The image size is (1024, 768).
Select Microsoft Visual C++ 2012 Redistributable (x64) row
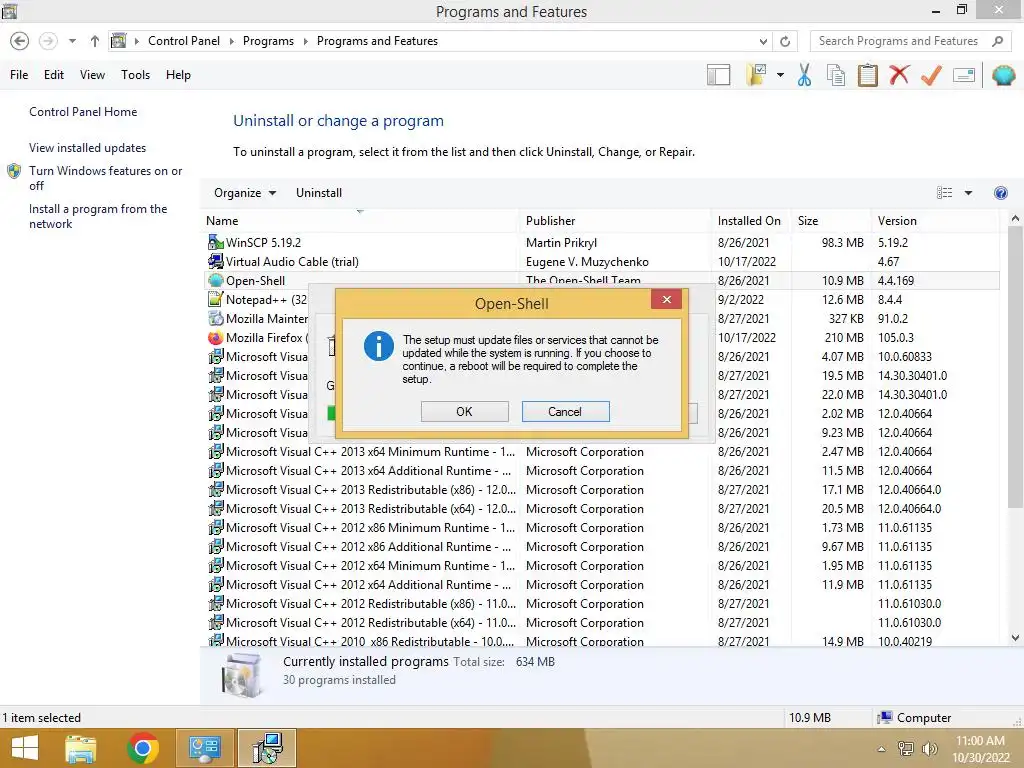601,622
